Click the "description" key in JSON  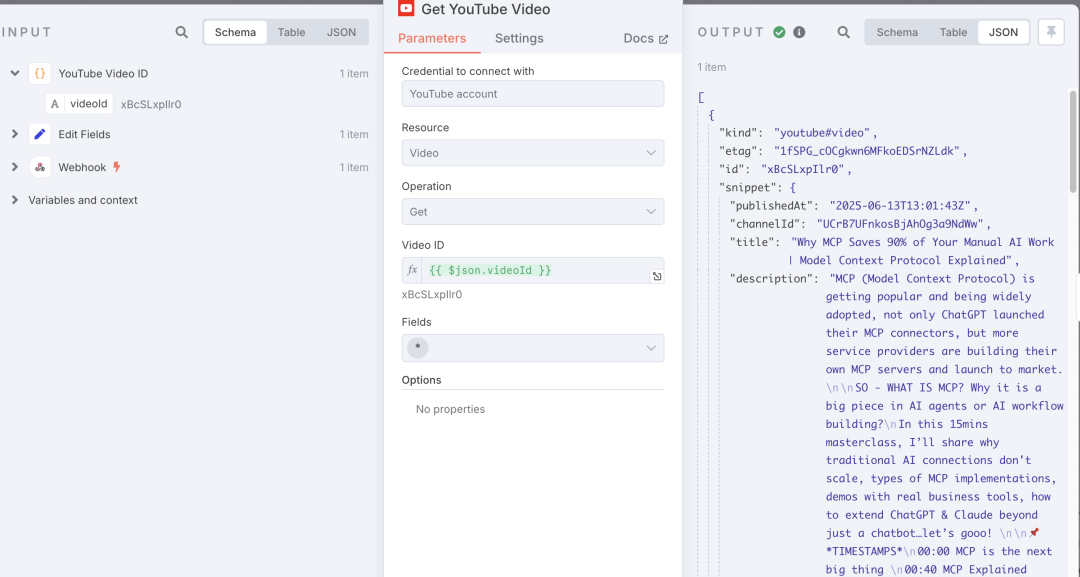(773, 279)
